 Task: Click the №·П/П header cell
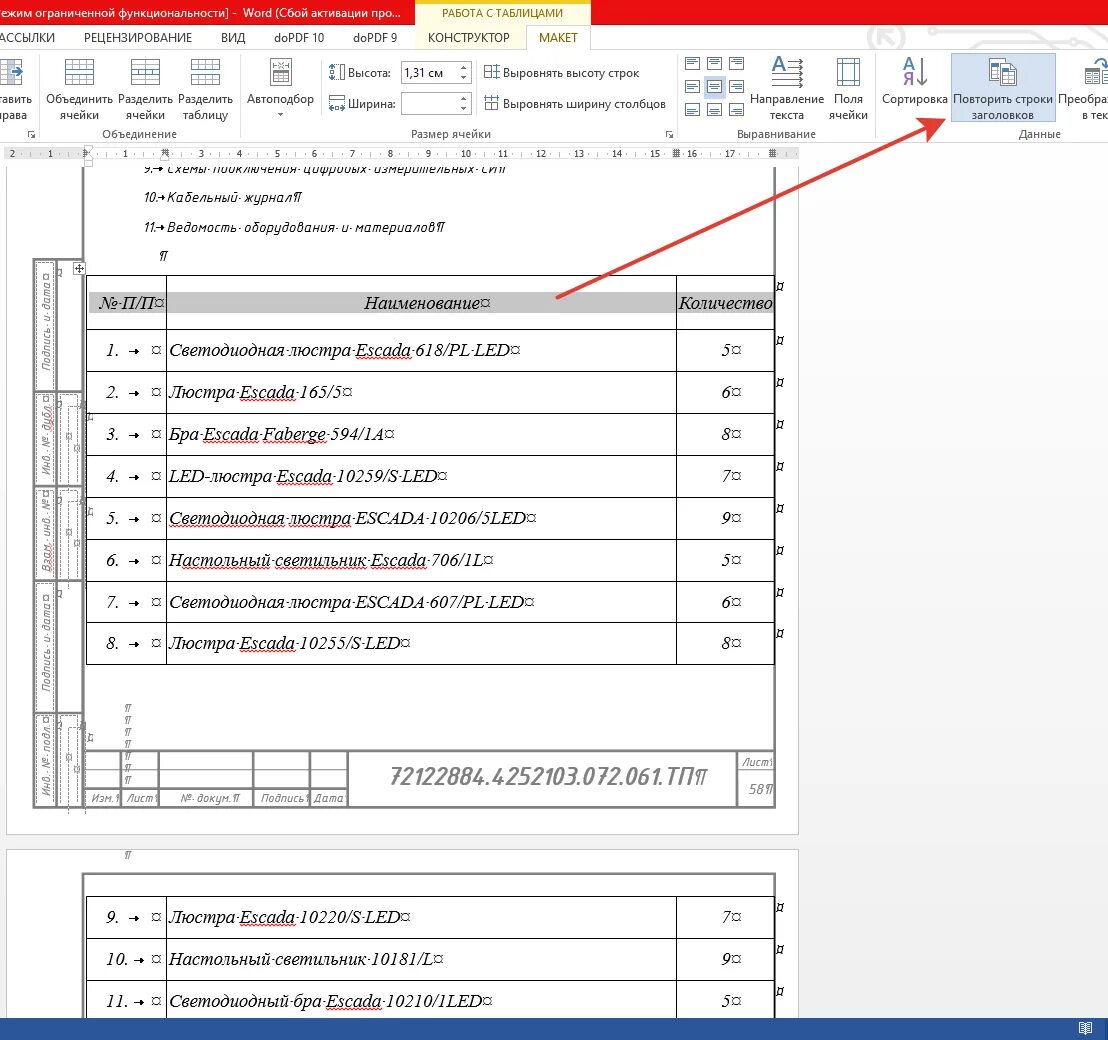(x=126, y=302)
